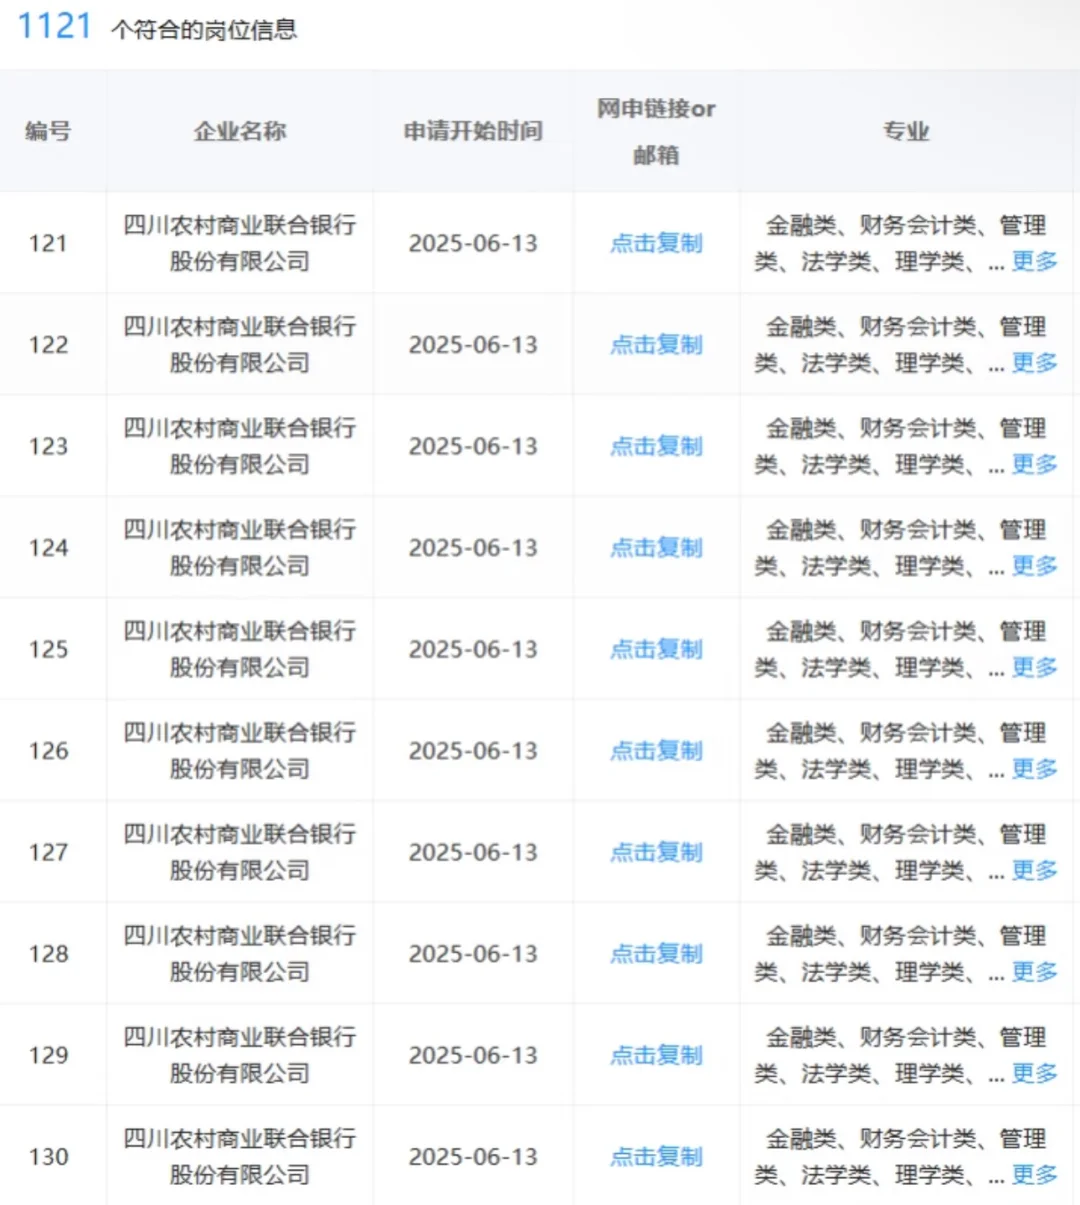
Task: Expand 更多 majors in row 123
Action: point(1034,464)
